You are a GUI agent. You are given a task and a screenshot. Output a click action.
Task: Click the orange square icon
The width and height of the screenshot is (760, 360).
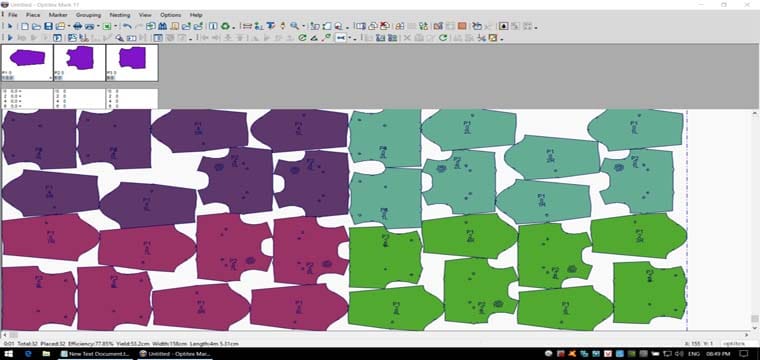(462, 26)
